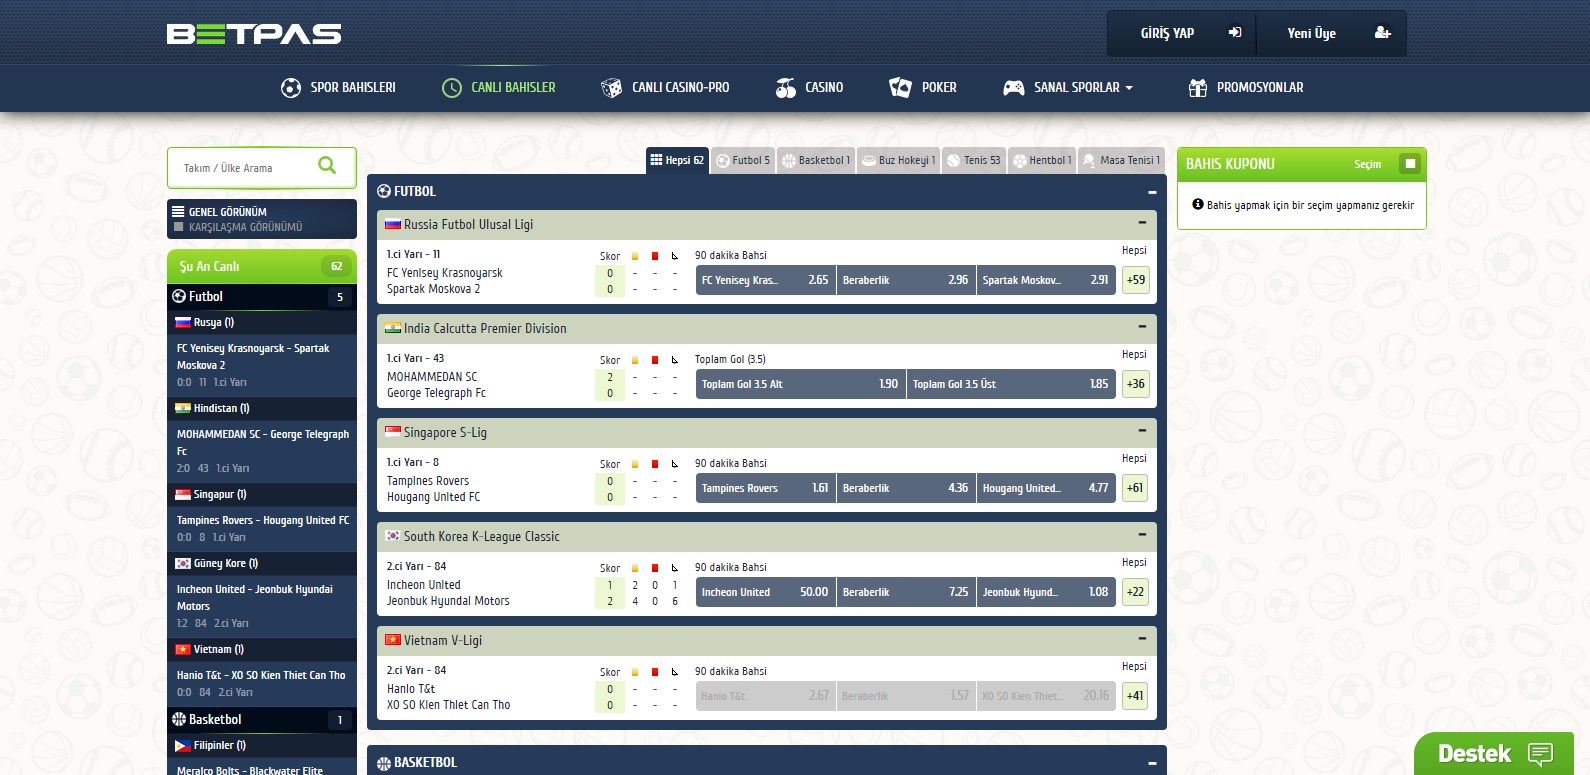Open Canlı Casino-Pro dice icon
The width and height of the screenshot is (1590, 775).
pos(611,88)
